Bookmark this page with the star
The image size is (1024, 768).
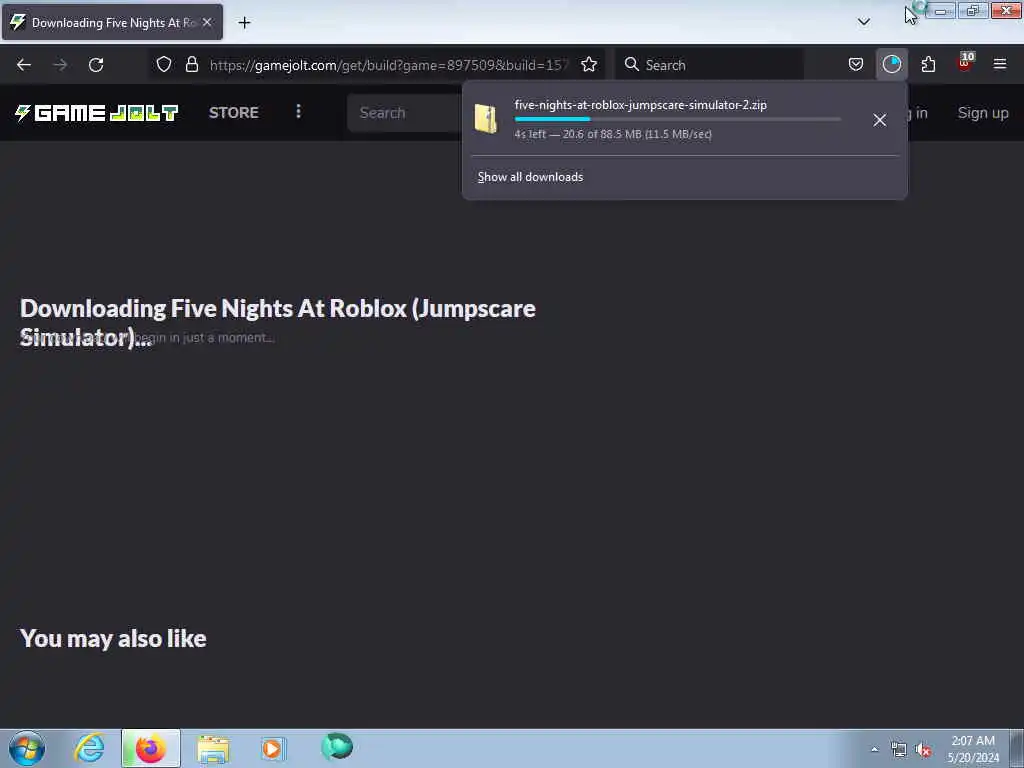588,65
